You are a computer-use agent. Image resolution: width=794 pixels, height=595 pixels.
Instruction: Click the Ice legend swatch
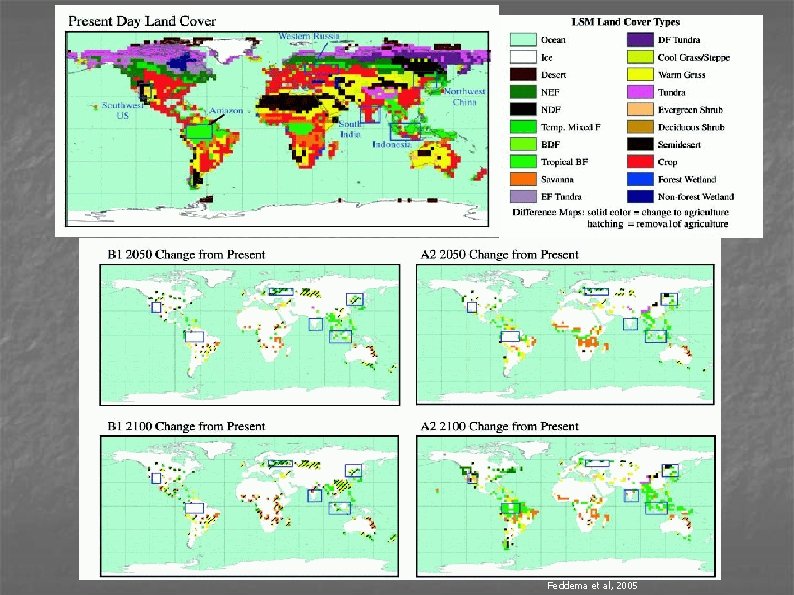click(523, 57)
